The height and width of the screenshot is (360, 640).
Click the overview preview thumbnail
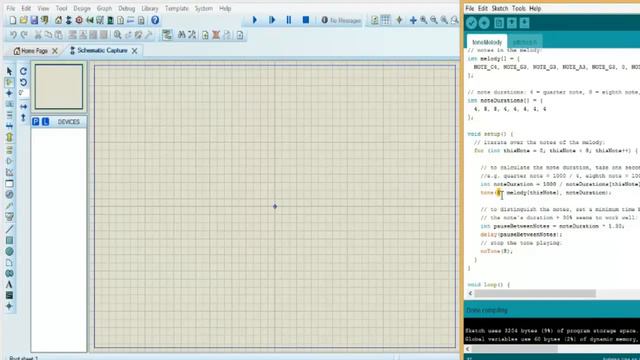(x=59, y=87)
